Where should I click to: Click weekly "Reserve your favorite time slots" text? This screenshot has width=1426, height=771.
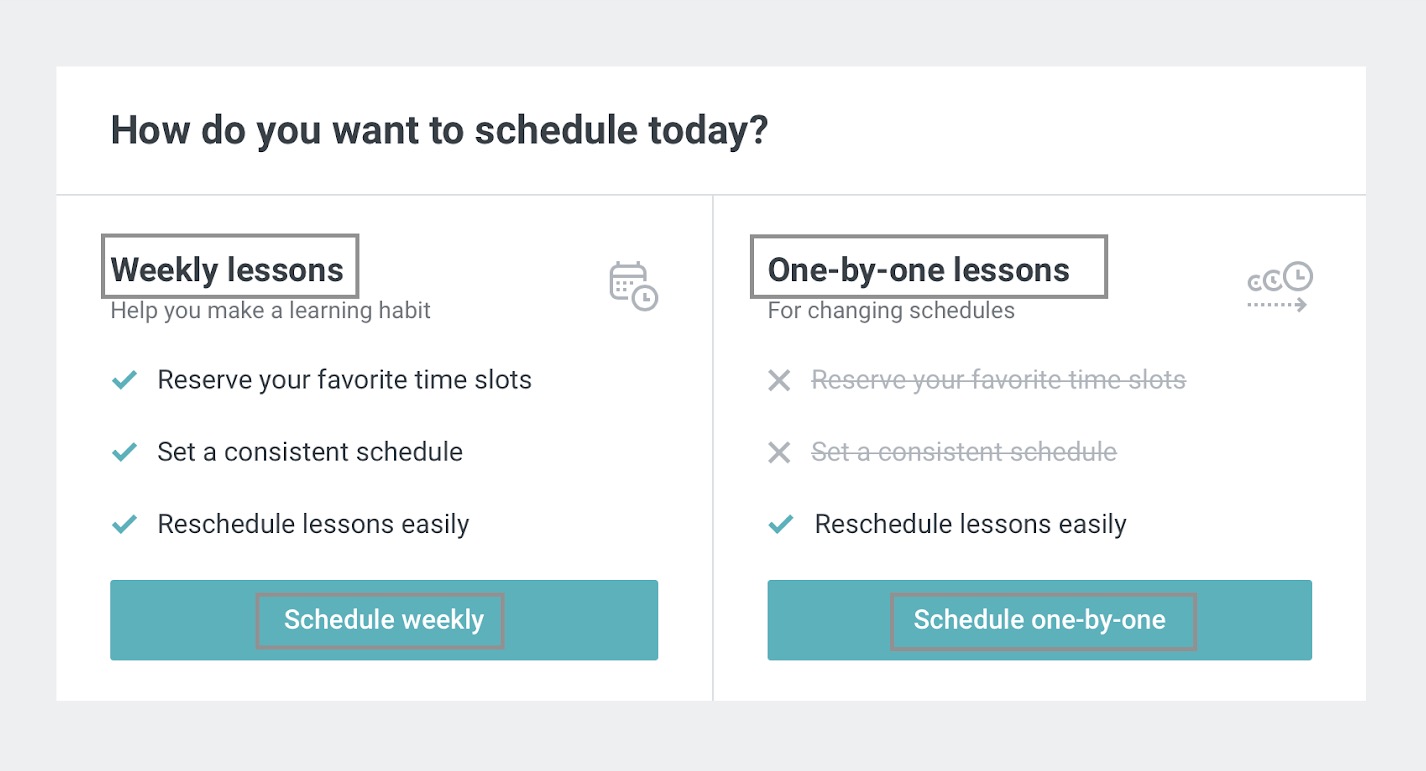pos(344,380)
